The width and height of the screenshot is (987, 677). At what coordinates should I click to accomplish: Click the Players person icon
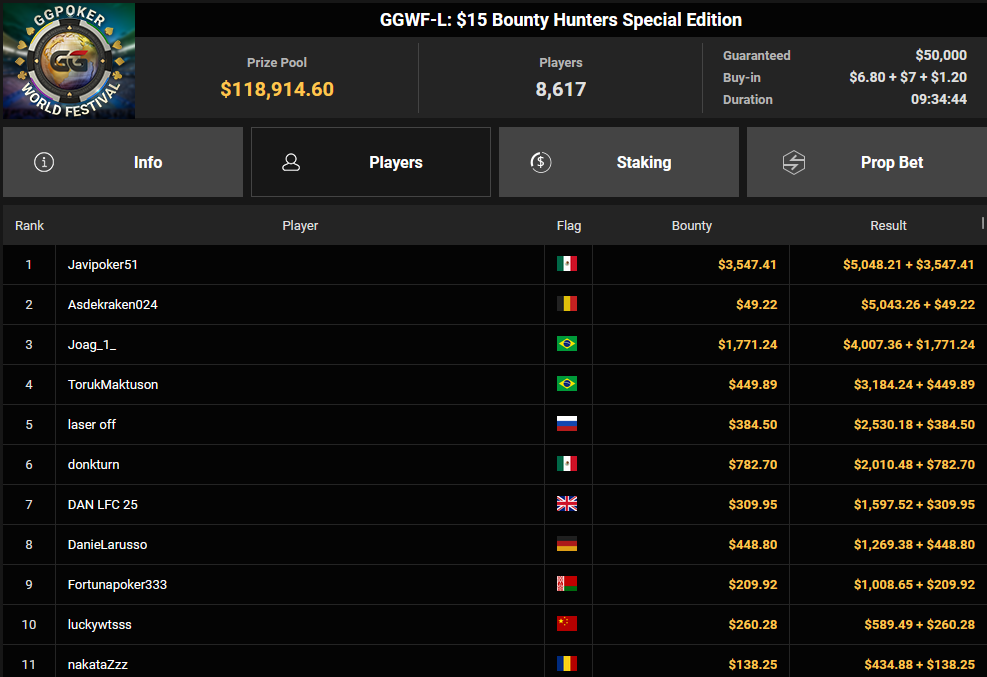pos(291,162)
